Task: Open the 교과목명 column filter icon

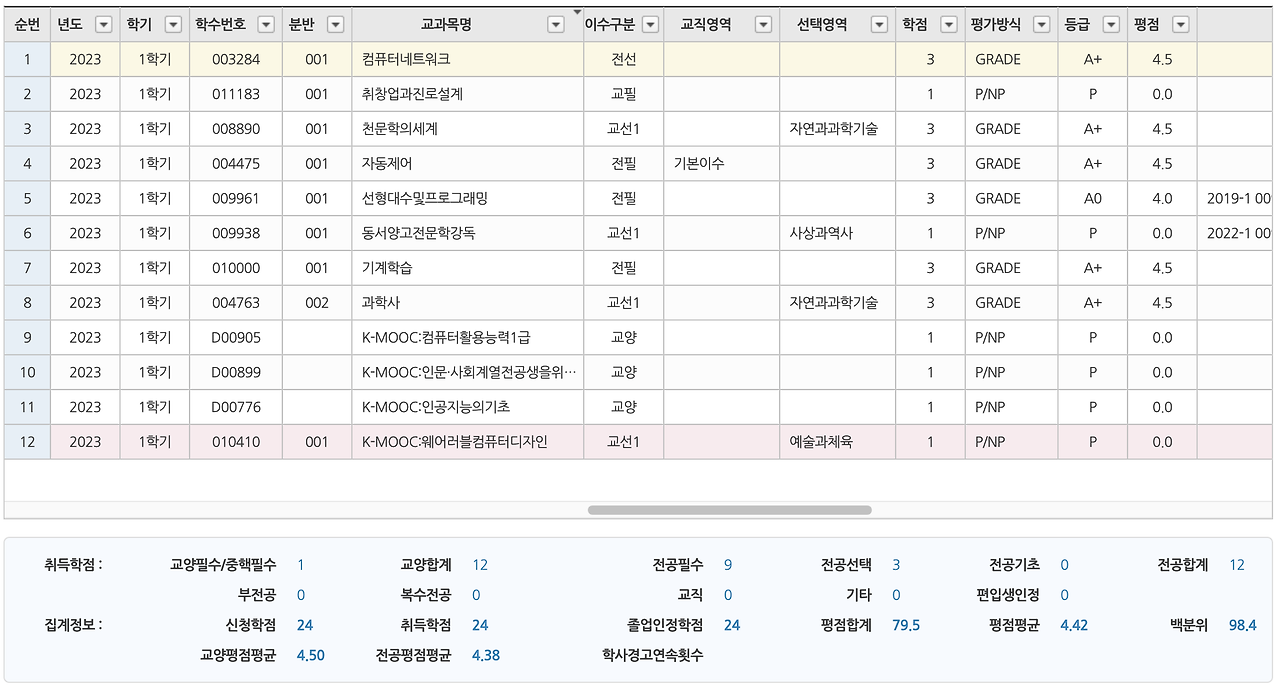Action: coord(556,24)
